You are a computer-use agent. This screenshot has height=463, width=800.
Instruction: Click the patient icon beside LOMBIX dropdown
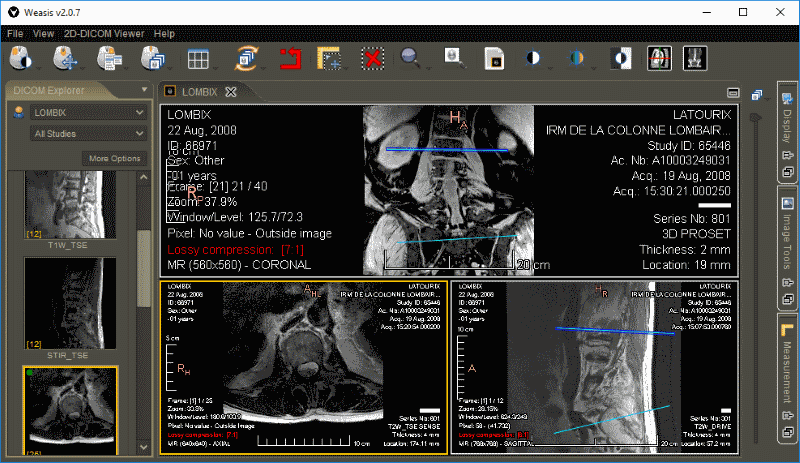tap(19, 112)
